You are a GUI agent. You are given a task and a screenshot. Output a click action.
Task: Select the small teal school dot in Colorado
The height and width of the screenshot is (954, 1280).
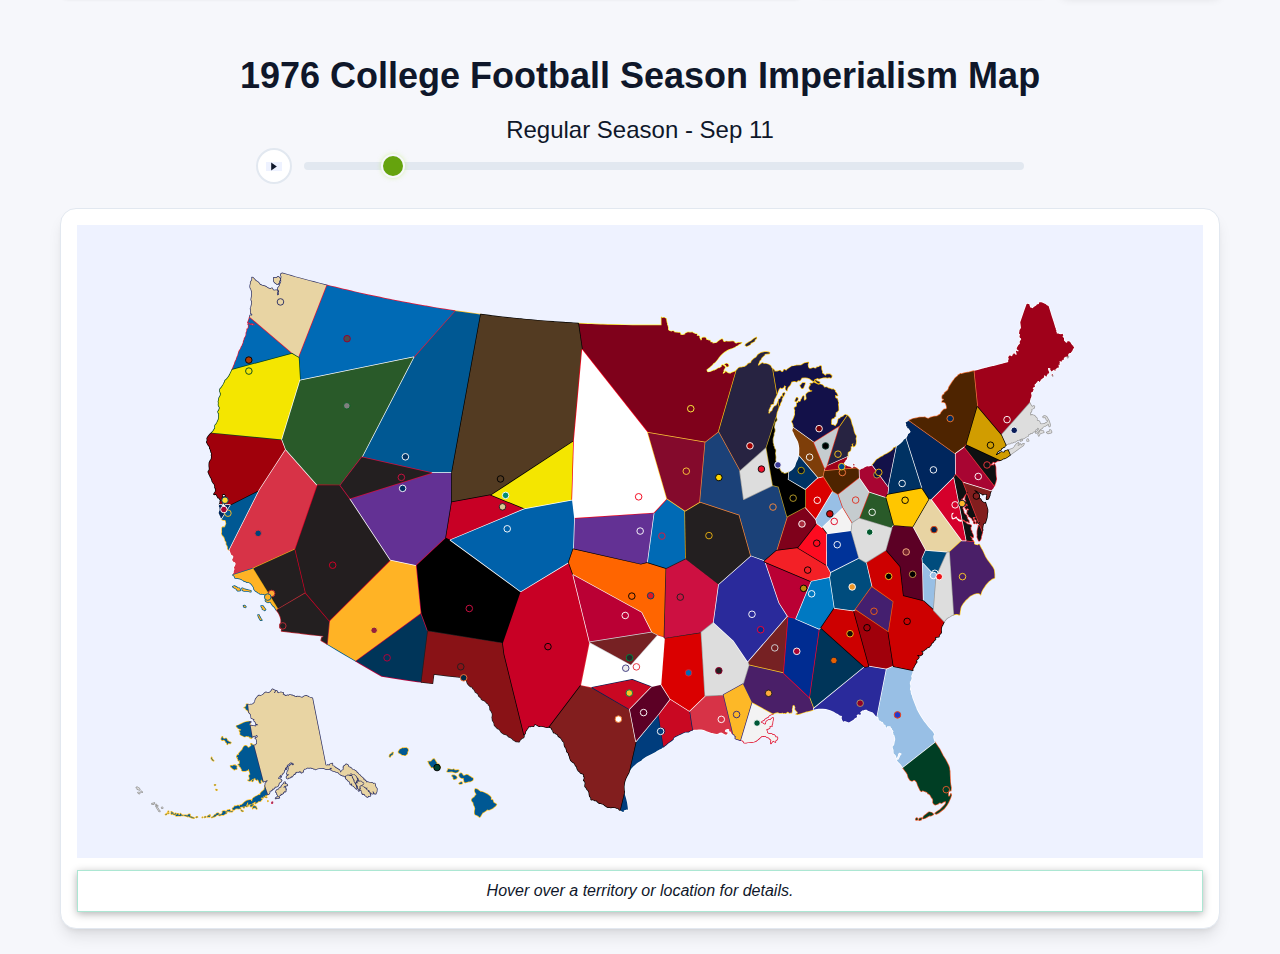point(505,496)
